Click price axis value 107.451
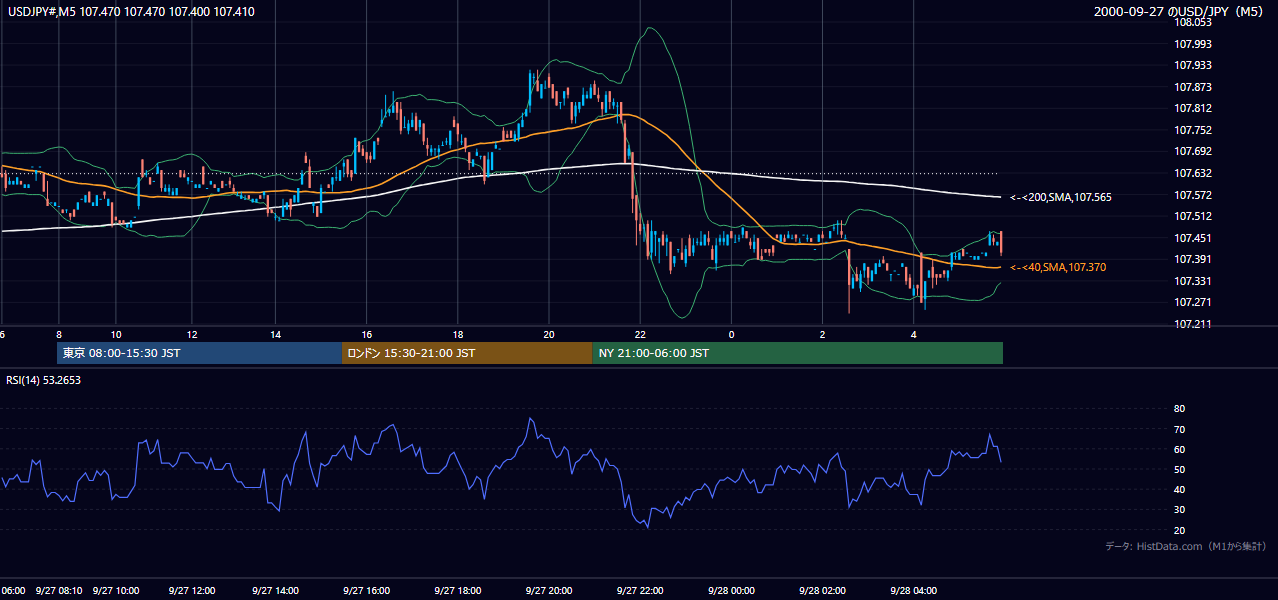 (x=1193, y=238)
